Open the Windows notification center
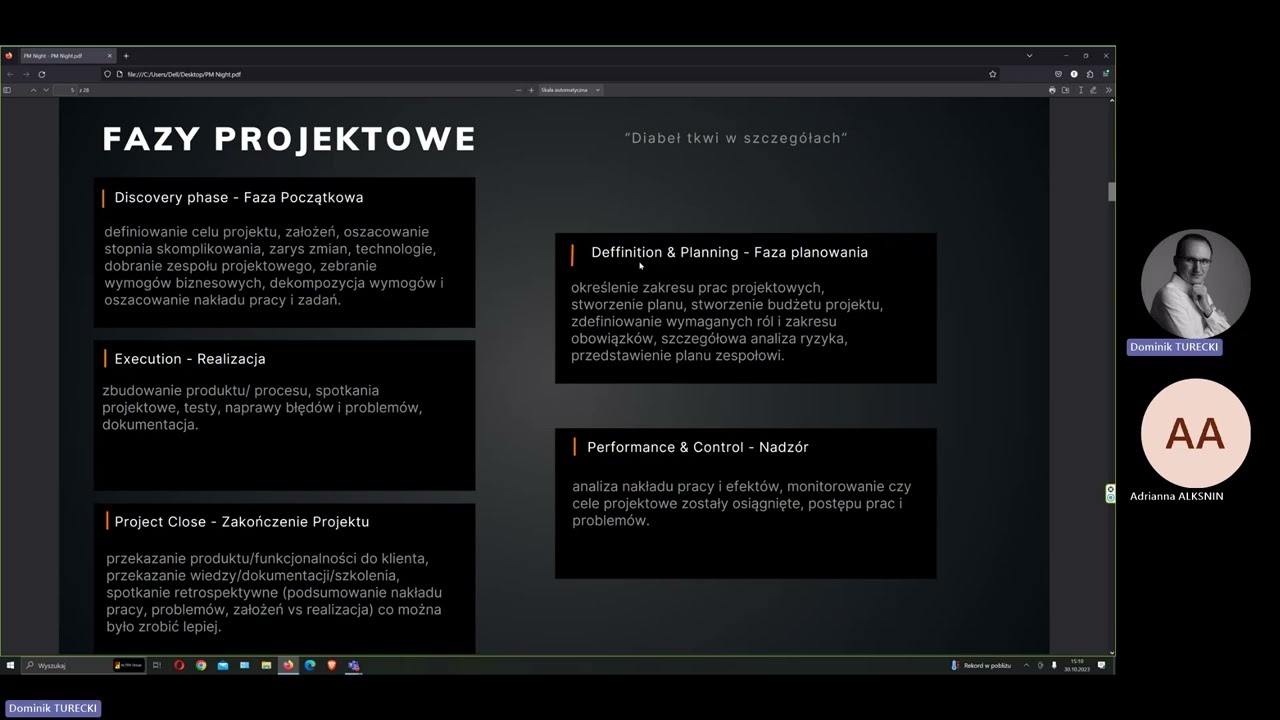1280x720 pixels. click(x=1102, y=665)
